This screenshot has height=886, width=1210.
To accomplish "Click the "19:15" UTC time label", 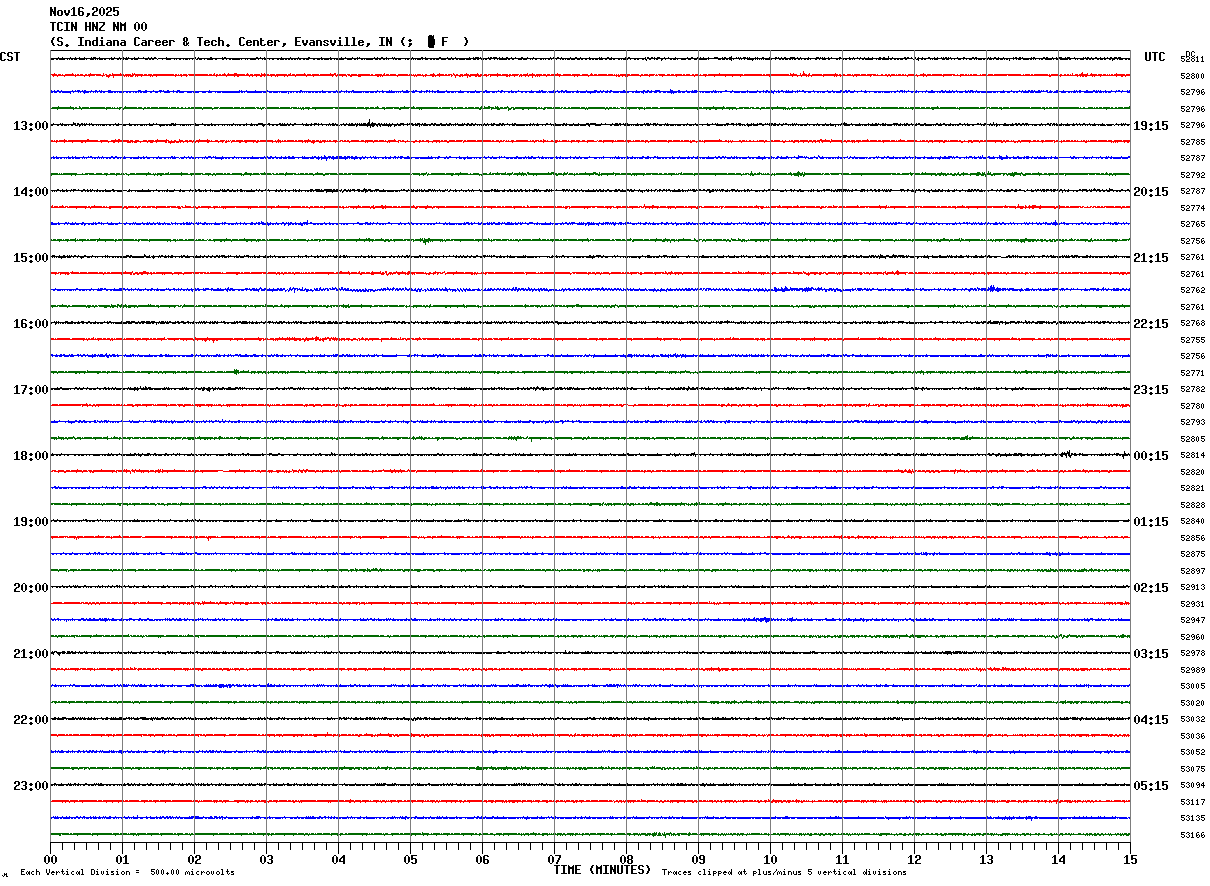I will [x=1151, y=126].
